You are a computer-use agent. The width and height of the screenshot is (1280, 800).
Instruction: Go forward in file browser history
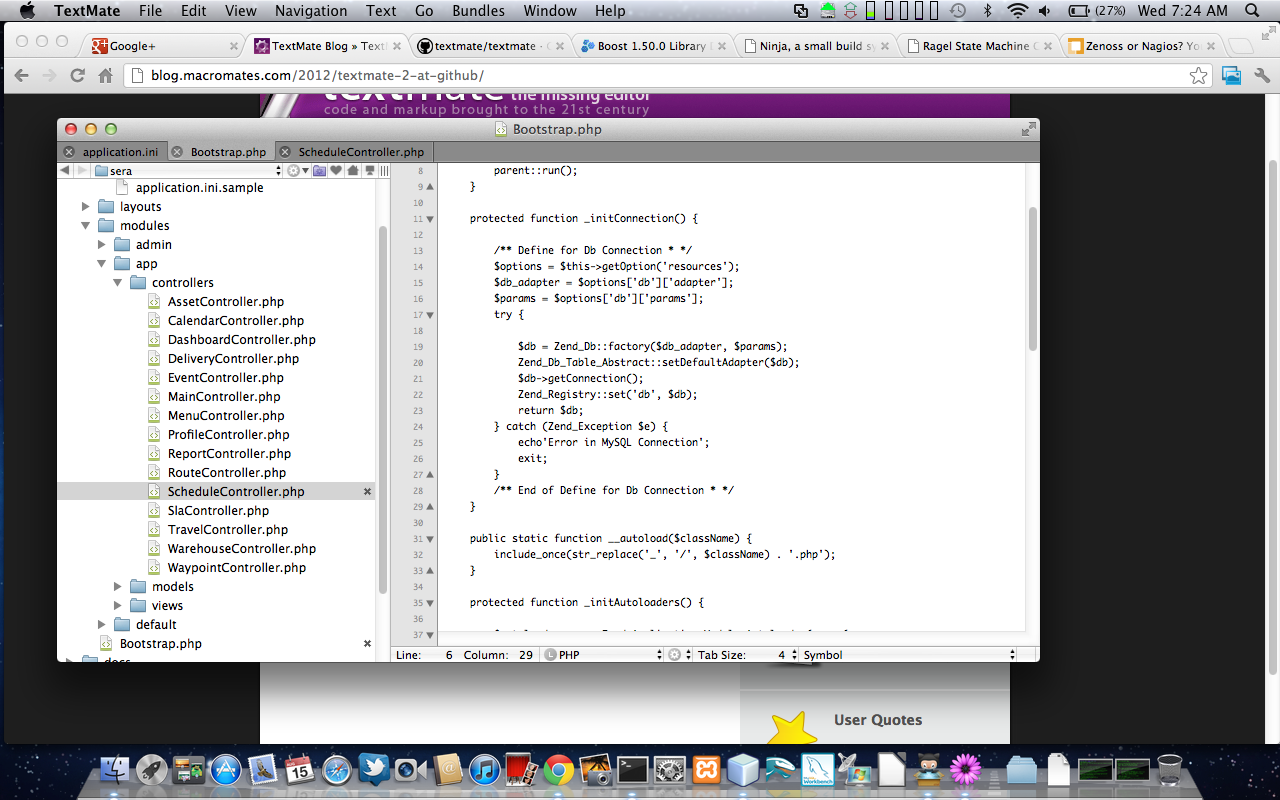tap(82, 171)
